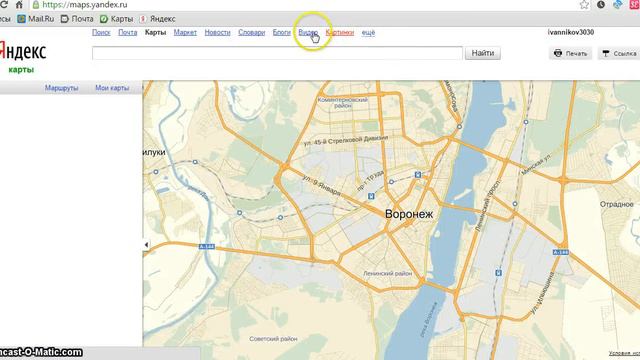Viewport: 640px width, 360px height.
Task: Collapse the left panel with the arrow
Action: click(146, 245)
